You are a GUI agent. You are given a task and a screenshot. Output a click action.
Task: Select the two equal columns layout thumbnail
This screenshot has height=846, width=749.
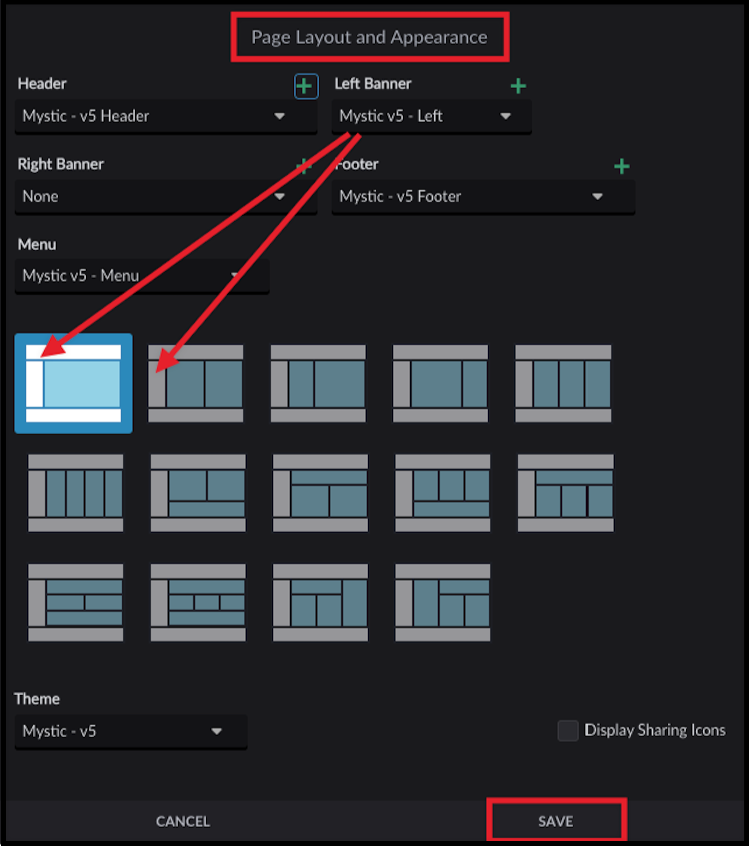pyautogui.click(x=195, y=384)
